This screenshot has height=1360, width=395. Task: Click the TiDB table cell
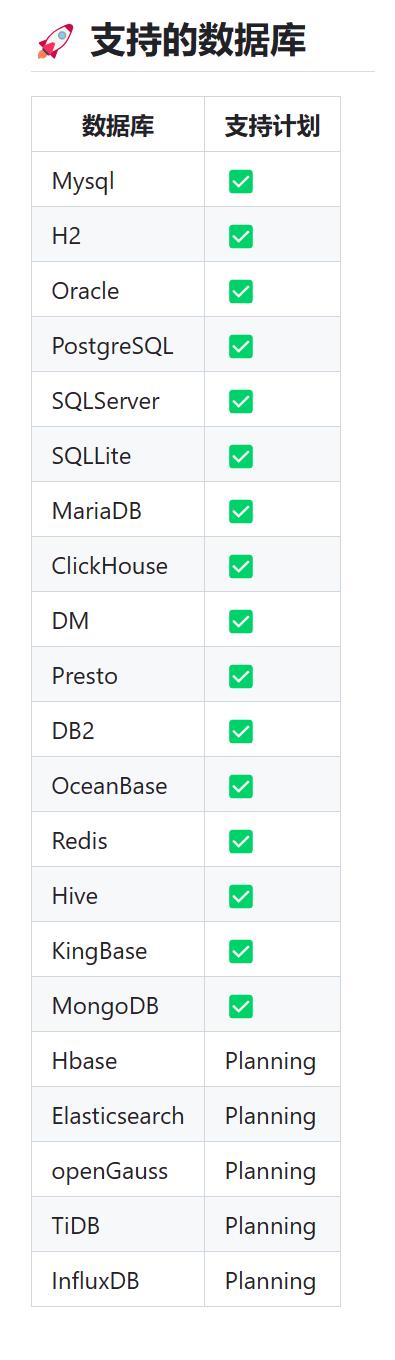118,1227
